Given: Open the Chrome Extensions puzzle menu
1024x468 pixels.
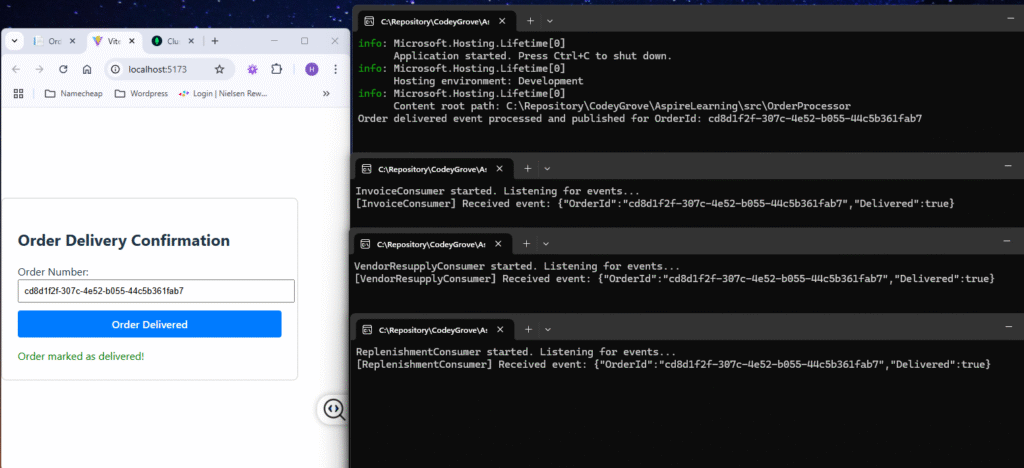Looking at the screenshot, I should (x=276, y=69).
